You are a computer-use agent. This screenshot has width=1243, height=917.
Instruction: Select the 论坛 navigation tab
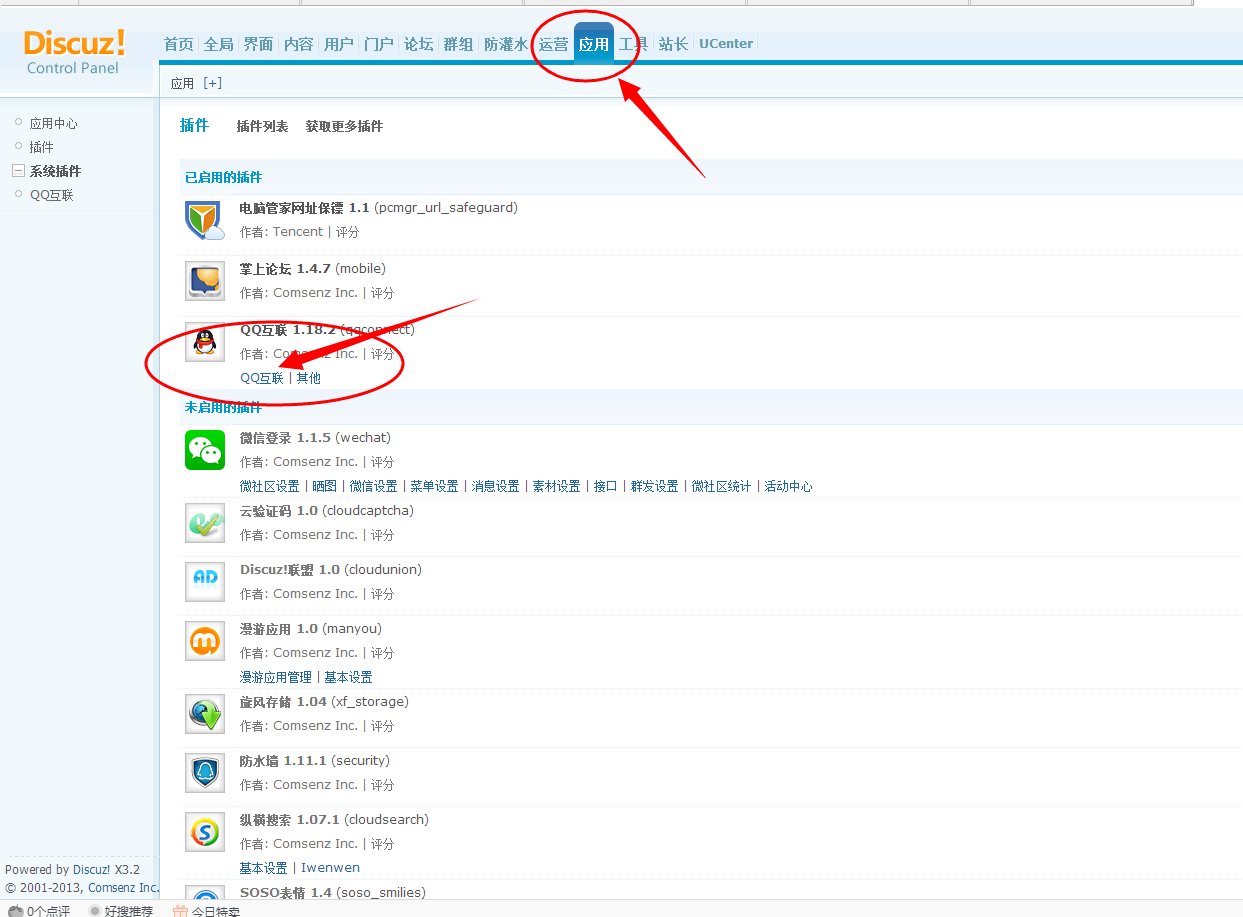tap(418, 44)
